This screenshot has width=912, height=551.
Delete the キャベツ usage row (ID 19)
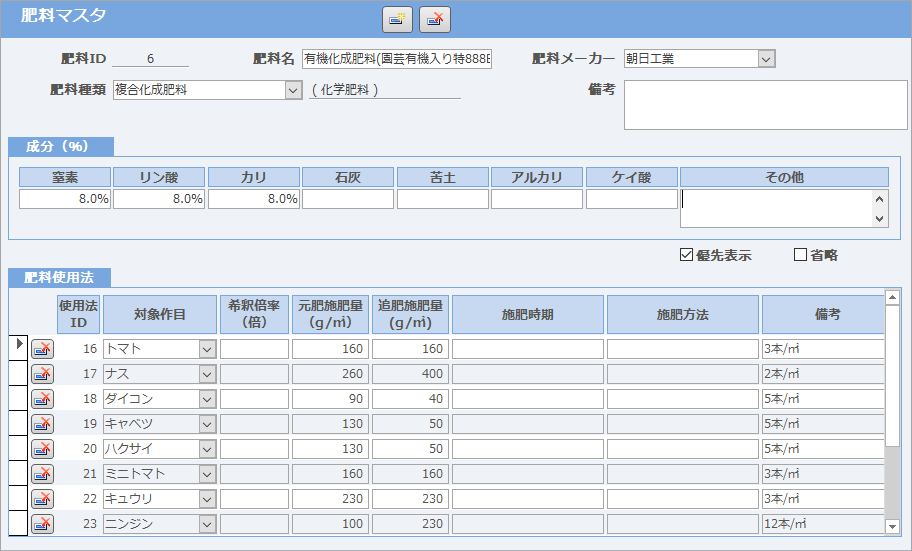point(42,424)
